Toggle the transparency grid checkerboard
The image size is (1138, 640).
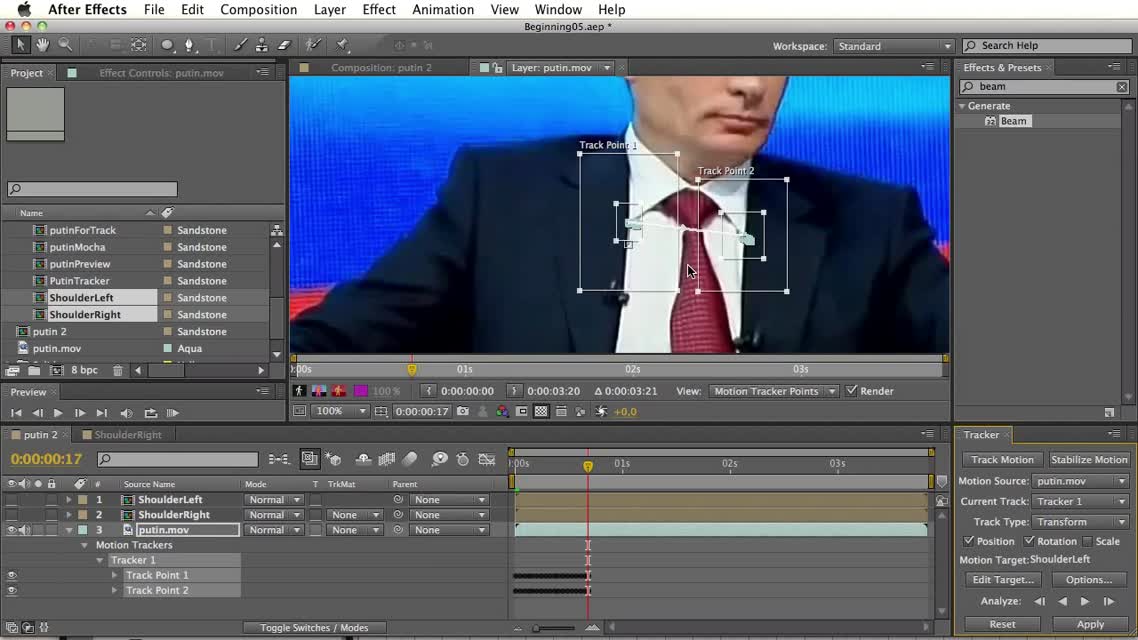[541, 411]
